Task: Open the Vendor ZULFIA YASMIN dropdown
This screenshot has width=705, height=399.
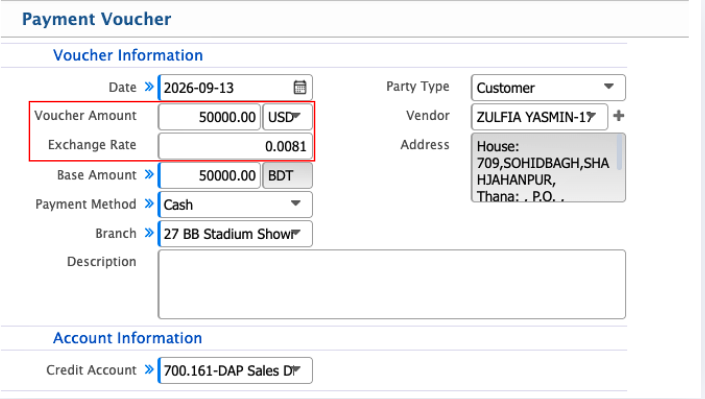Action: click(x=540, y=117)
